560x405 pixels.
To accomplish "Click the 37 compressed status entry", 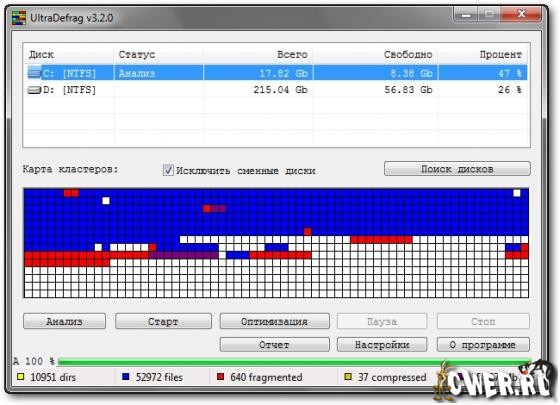I will click(392, 377).
